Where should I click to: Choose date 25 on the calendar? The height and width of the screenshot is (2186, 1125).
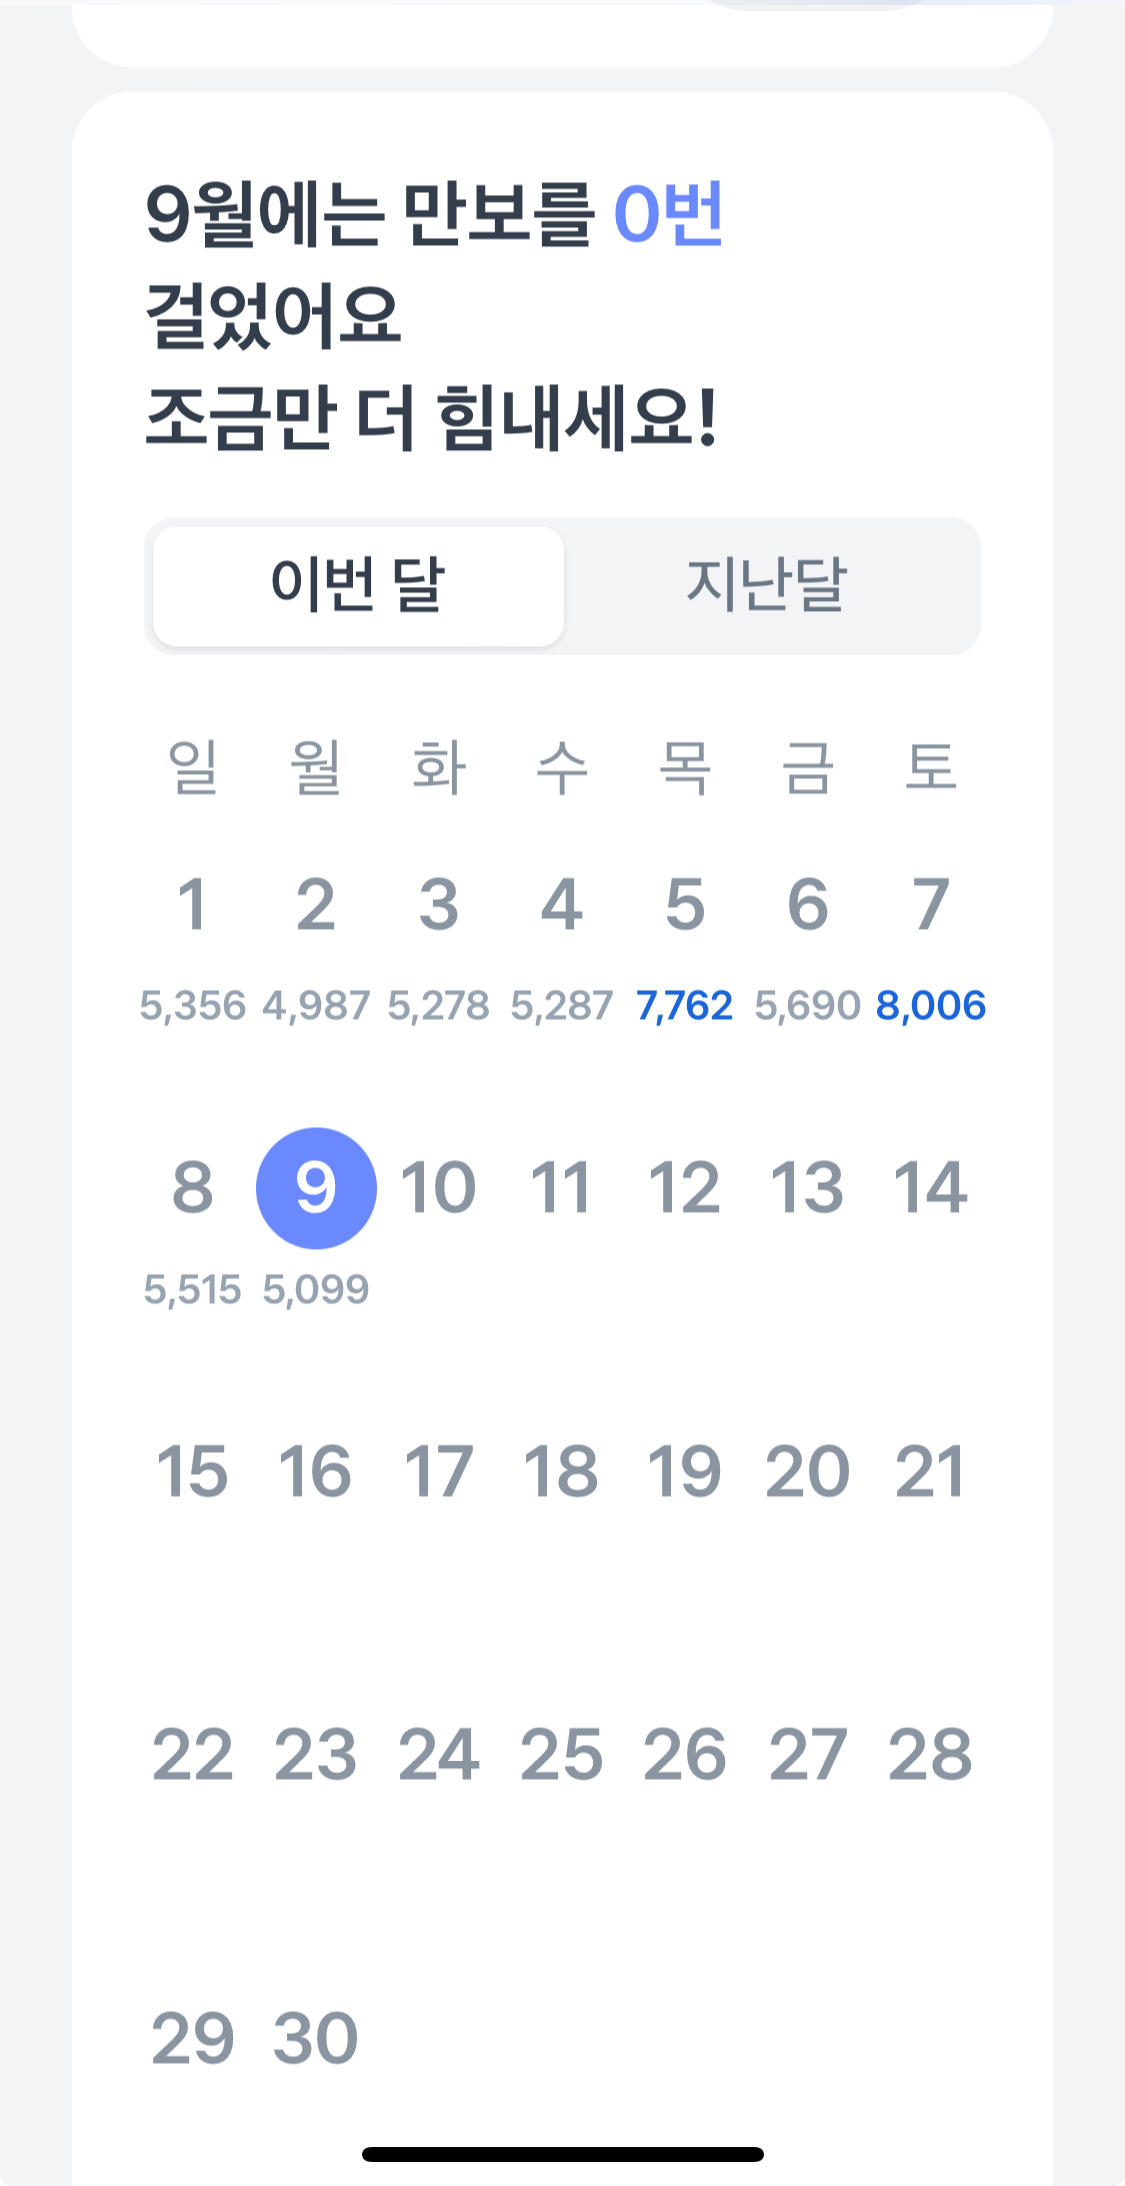[561, 1755]
